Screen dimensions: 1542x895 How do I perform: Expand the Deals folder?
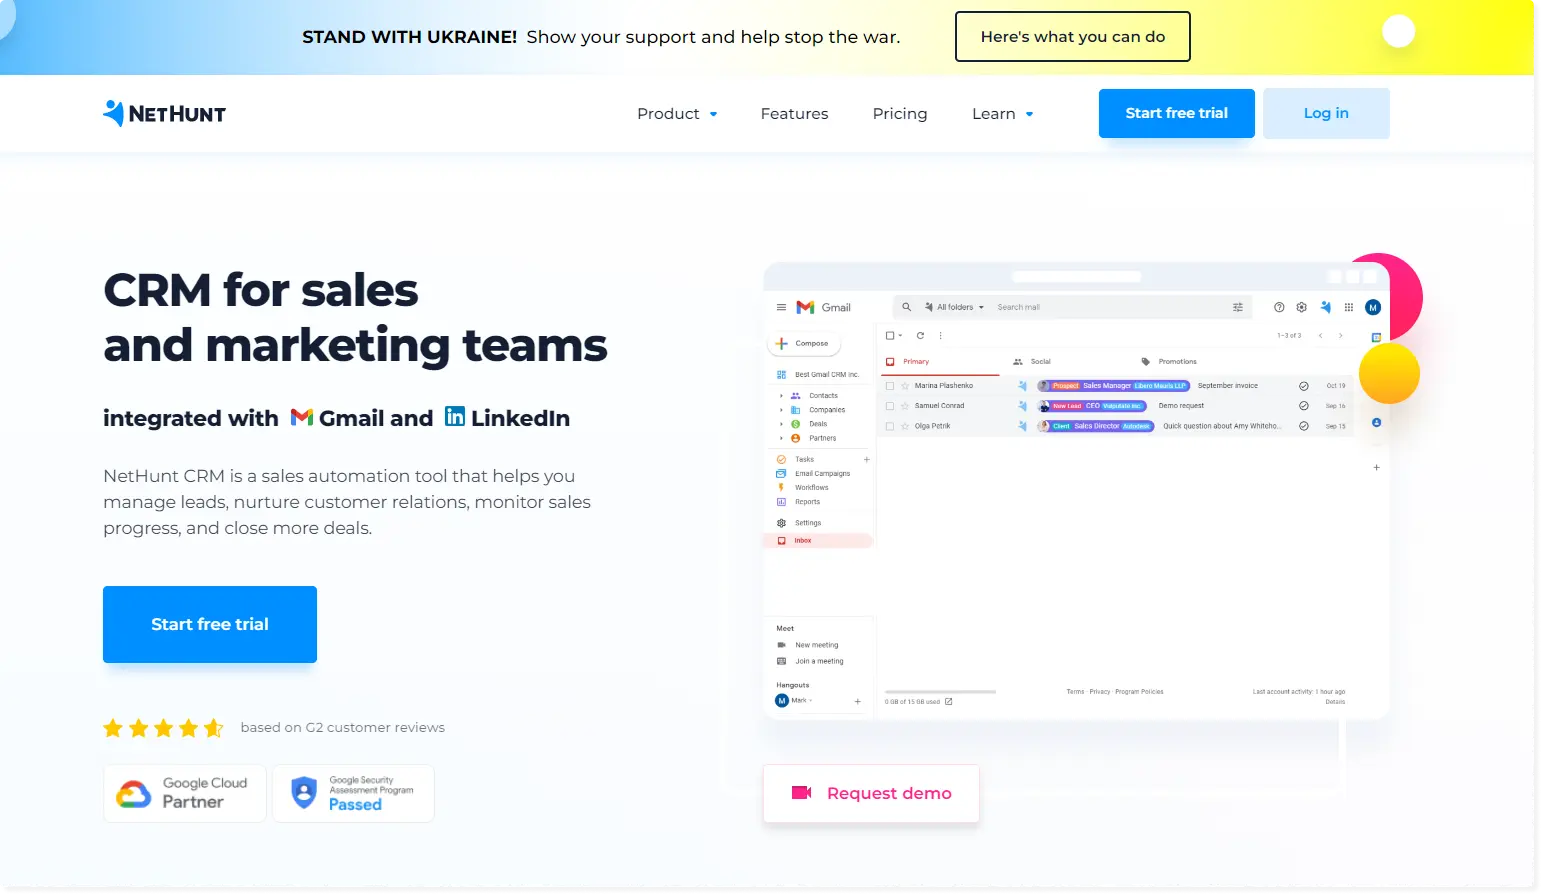pos(781,424)
